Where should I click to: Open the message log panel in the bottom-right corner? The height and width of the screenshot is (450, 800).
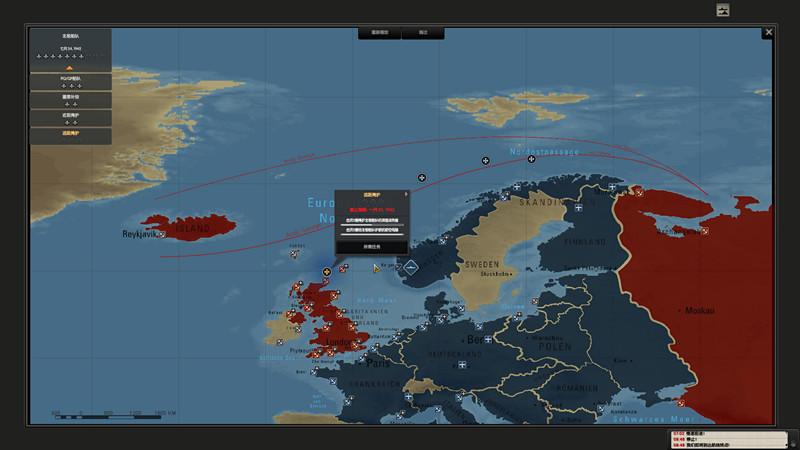pos(729,440)
